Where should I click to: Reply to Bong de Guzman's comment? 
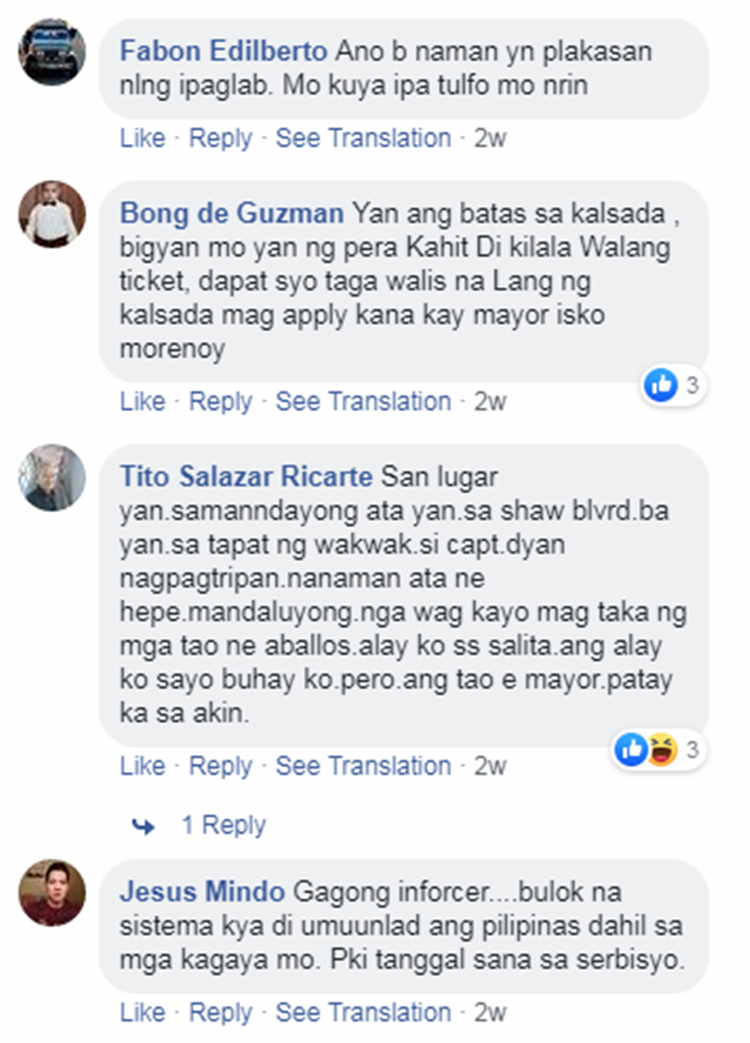click(220, 402)
